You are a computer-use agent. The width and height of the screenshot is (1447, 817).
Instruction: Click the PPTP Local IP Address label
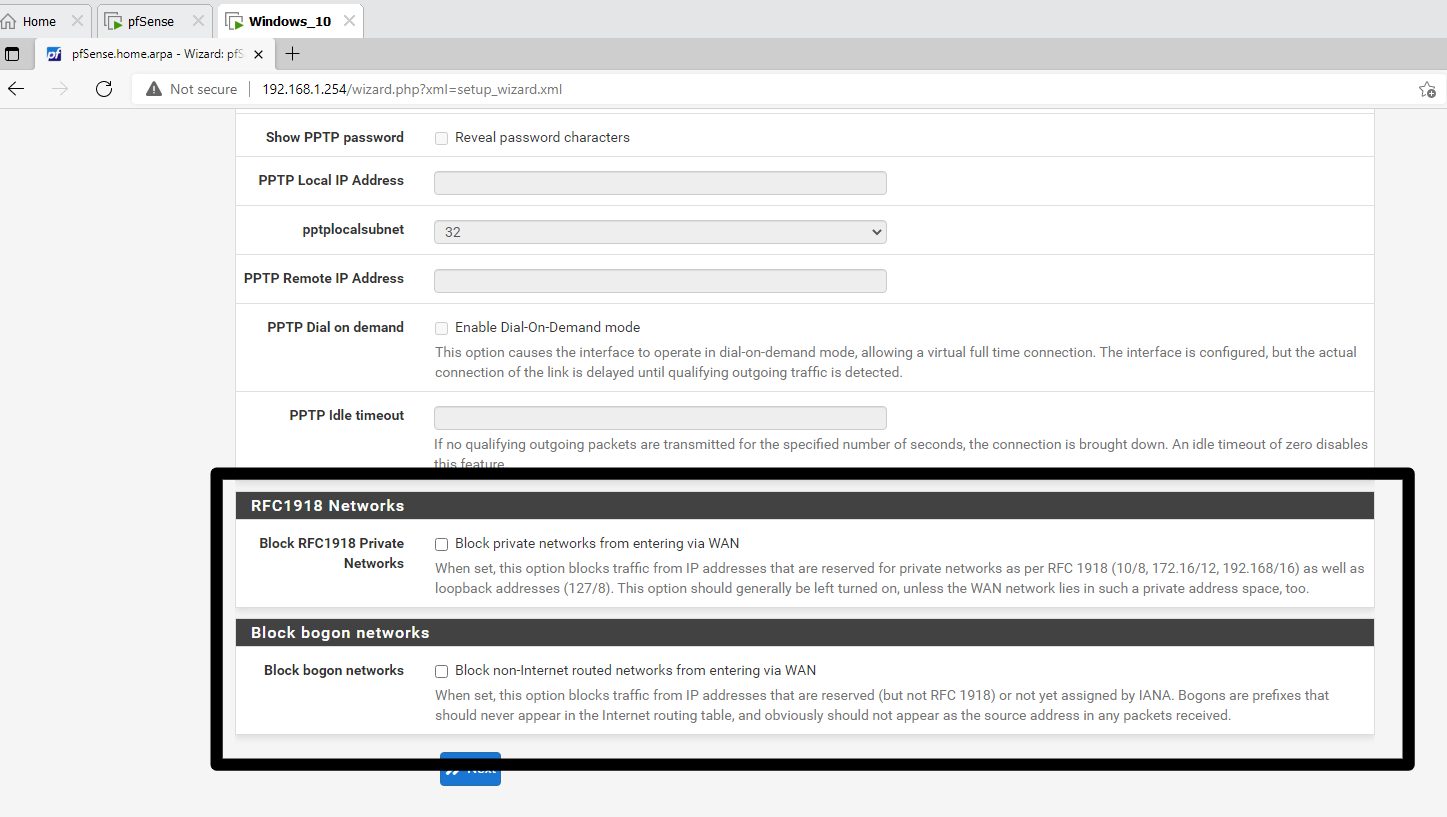click(331, 180)
